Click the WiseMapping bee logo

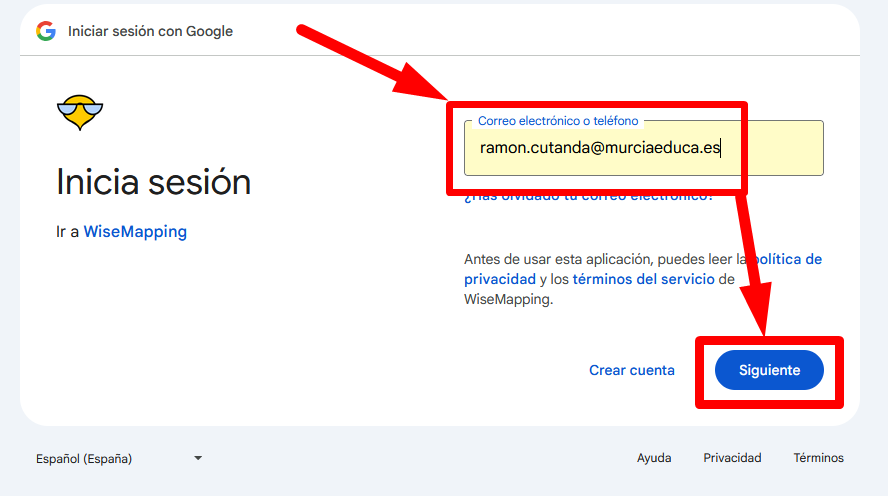80,112
